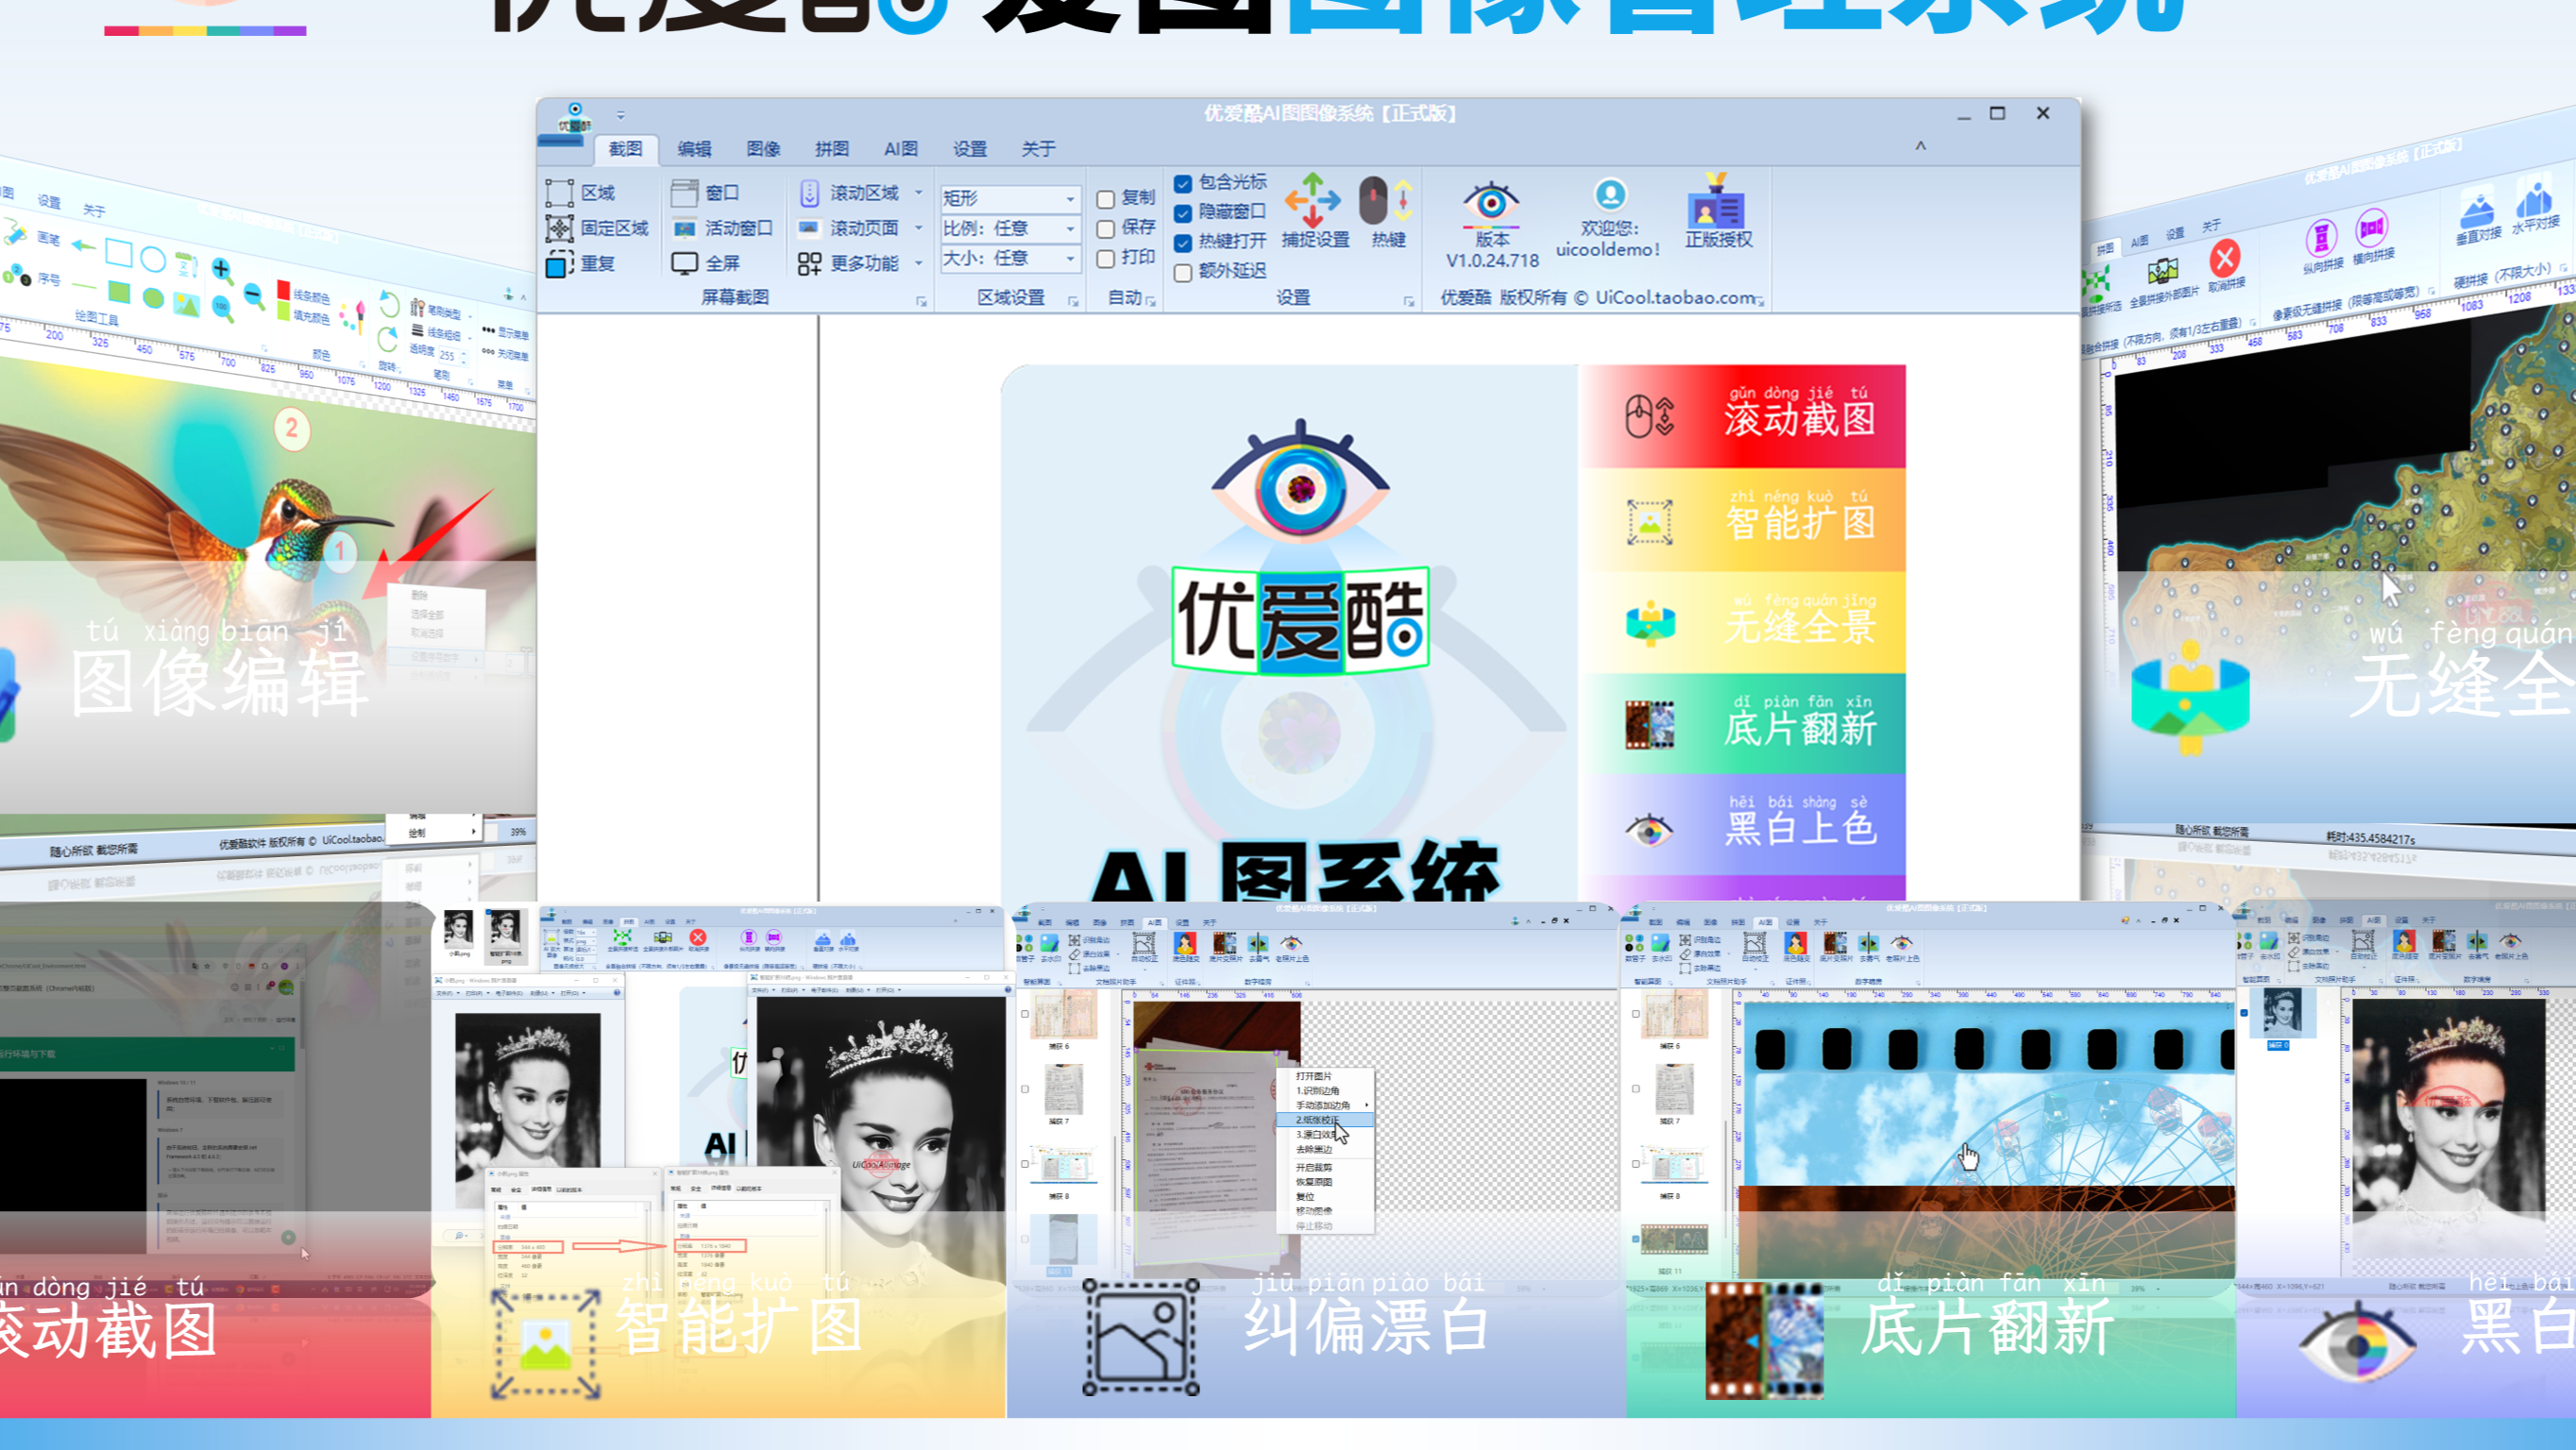2576x1450 pixels.
Task: Enable 额外延迟 extra delay
Action: (1183, 272)
